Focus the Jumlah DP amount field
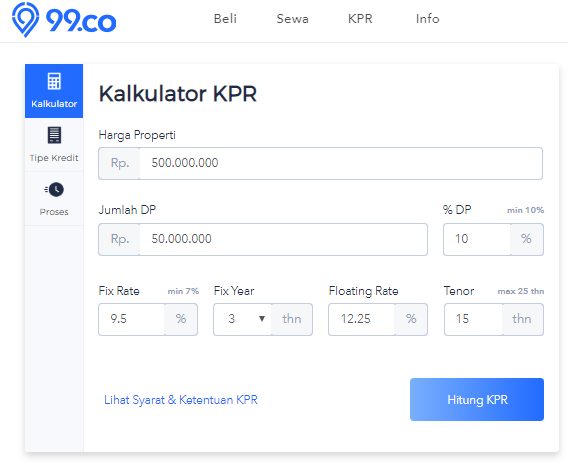Image resolution: width=568 pixels, height=475 pixels. click(x=283, y=239)
